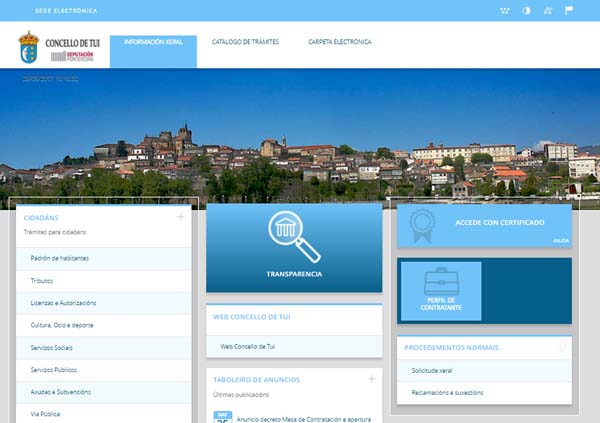The height and width of the screenshot is (423, 600).
Task: Open the Solicitude xeral procedure
Action: coord(432,371)
